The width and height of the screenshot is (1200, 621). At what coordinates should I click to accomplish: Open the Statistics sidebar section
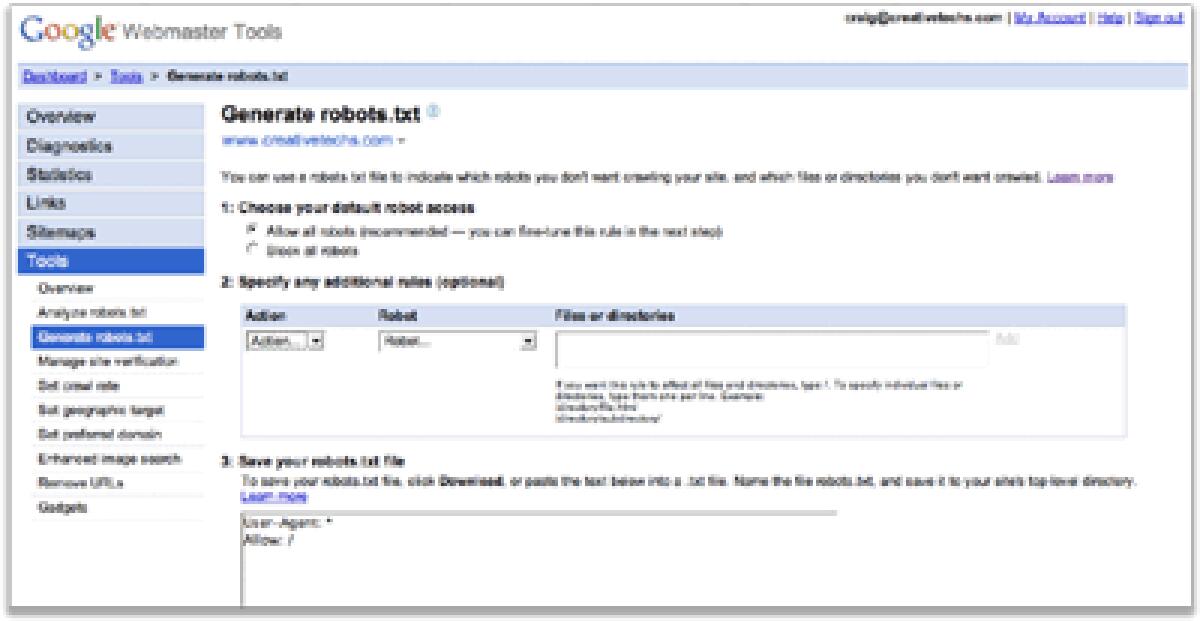tap(110, 175)
